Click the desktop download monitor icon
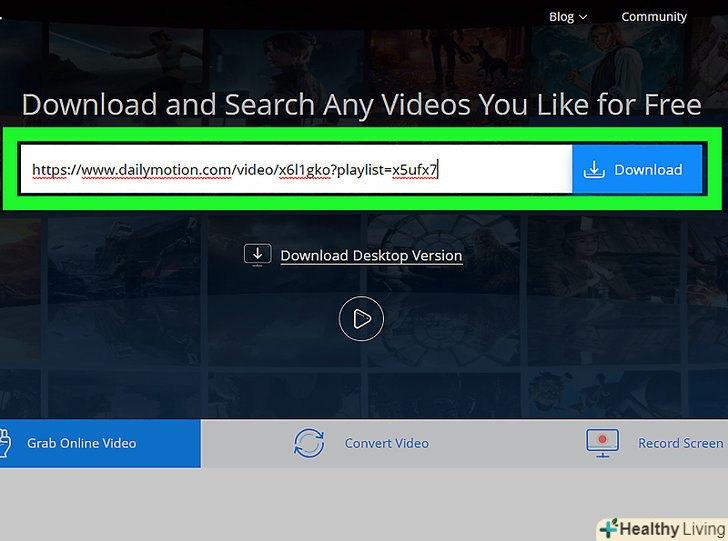 click(x=258, y=255)
